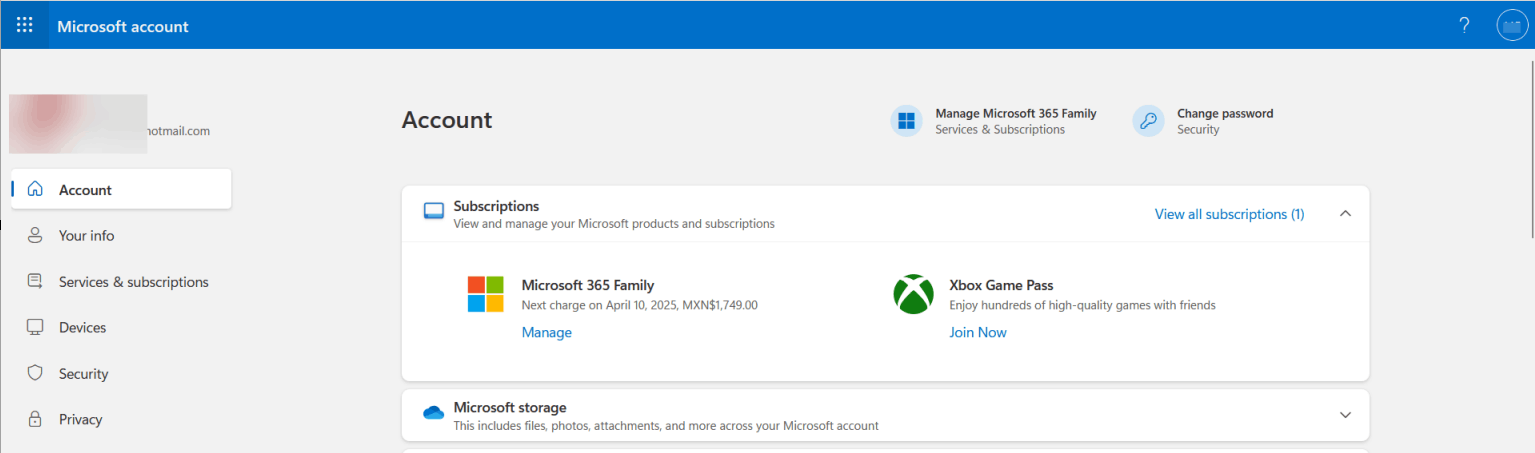Click the hotmail.com email address text

pyautogui.click(x=178, y=131)
